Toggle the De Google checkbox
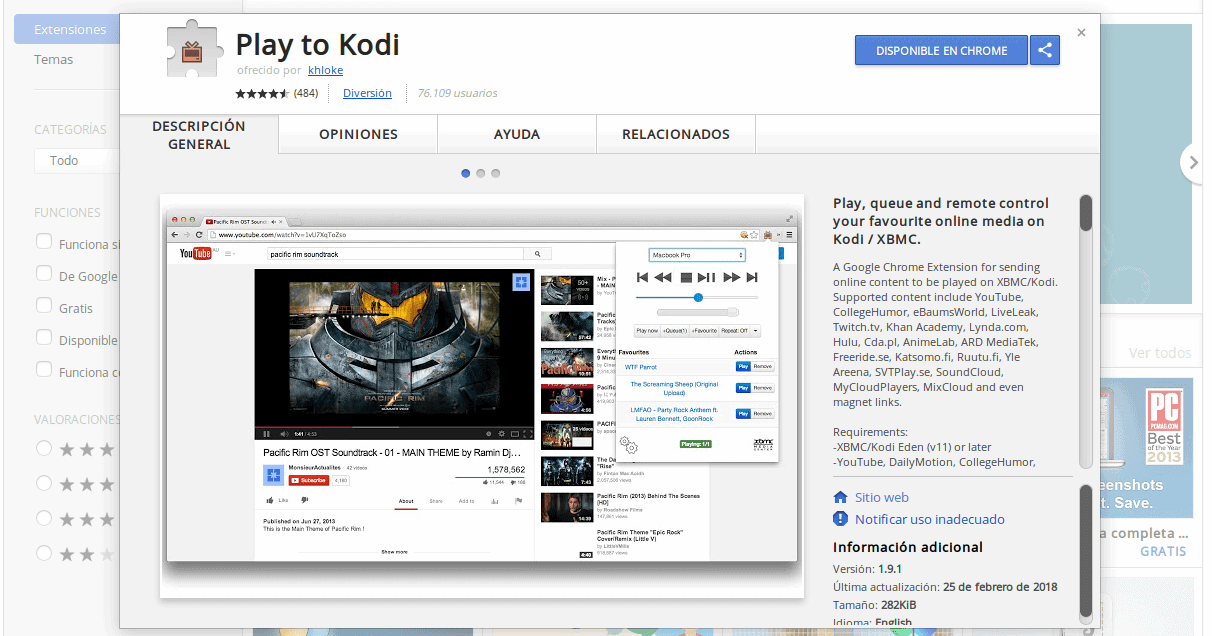Screen dimensions: 1212x636 (x=44, y=274)
